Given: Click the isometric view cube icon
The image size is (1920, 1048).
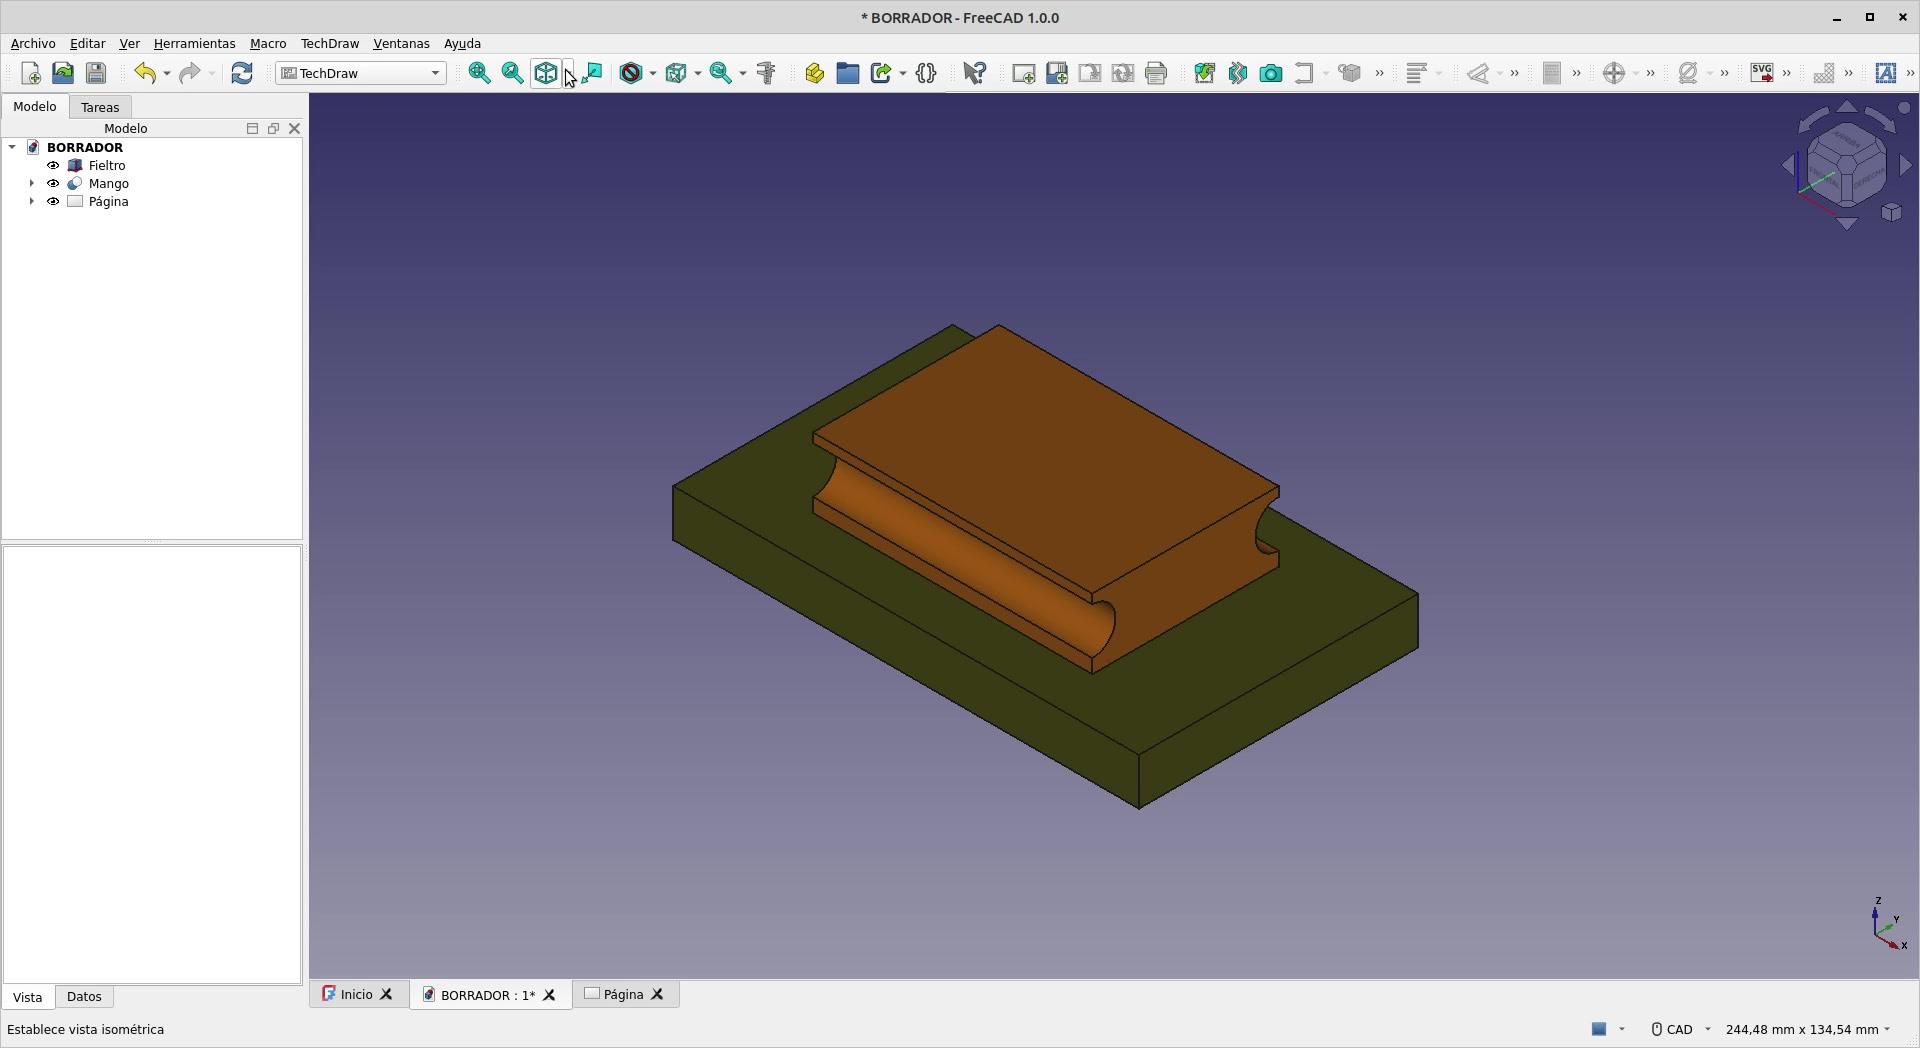Looking at the screenshot, I should [546, 73].
